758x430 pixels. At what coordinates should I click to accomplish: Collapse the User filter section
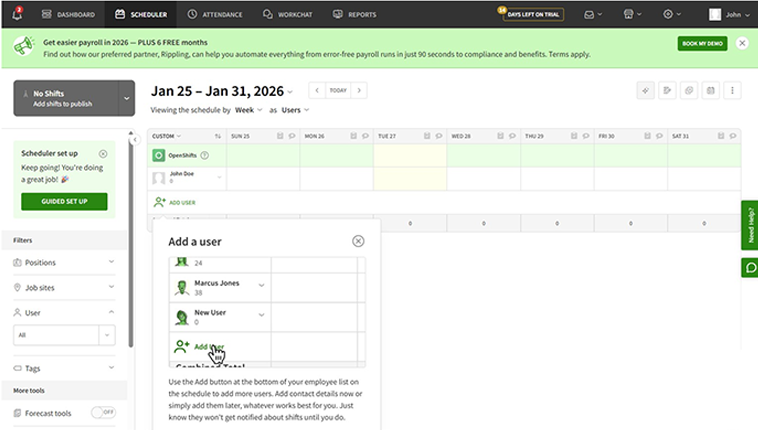tap(64, 312)
